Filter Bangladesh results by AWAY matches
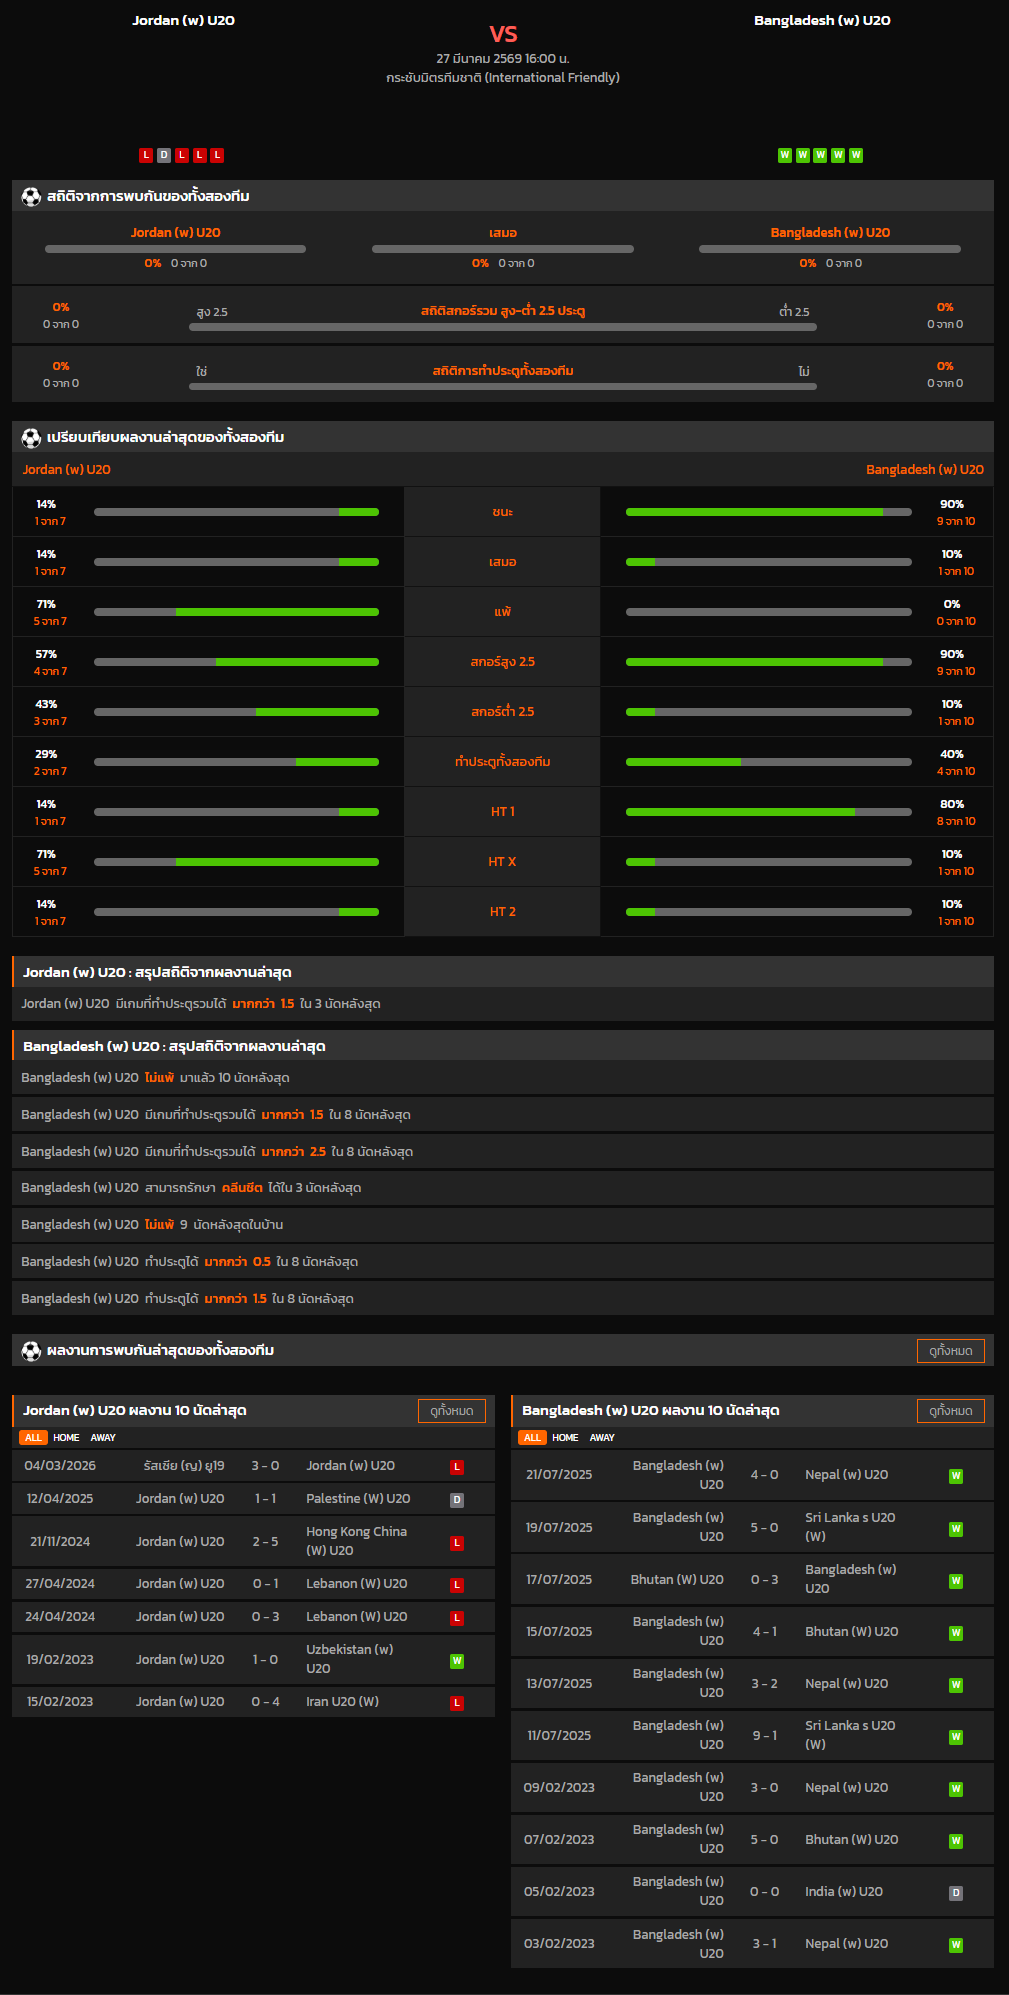The image size is (1009, 1995). click(602, 1438)
